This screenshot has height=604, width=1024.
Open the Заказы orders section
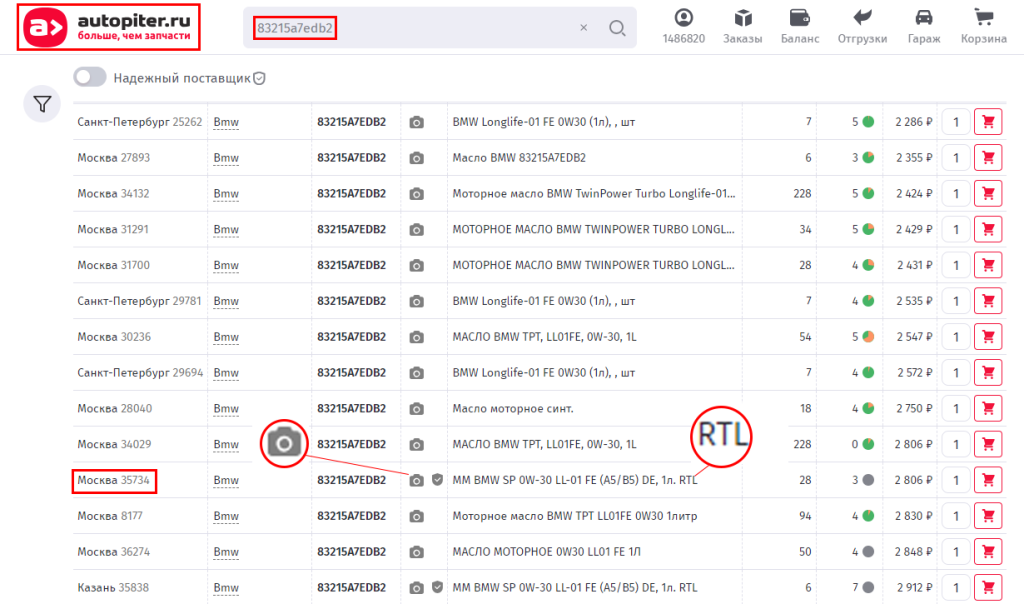coord(743,27)
